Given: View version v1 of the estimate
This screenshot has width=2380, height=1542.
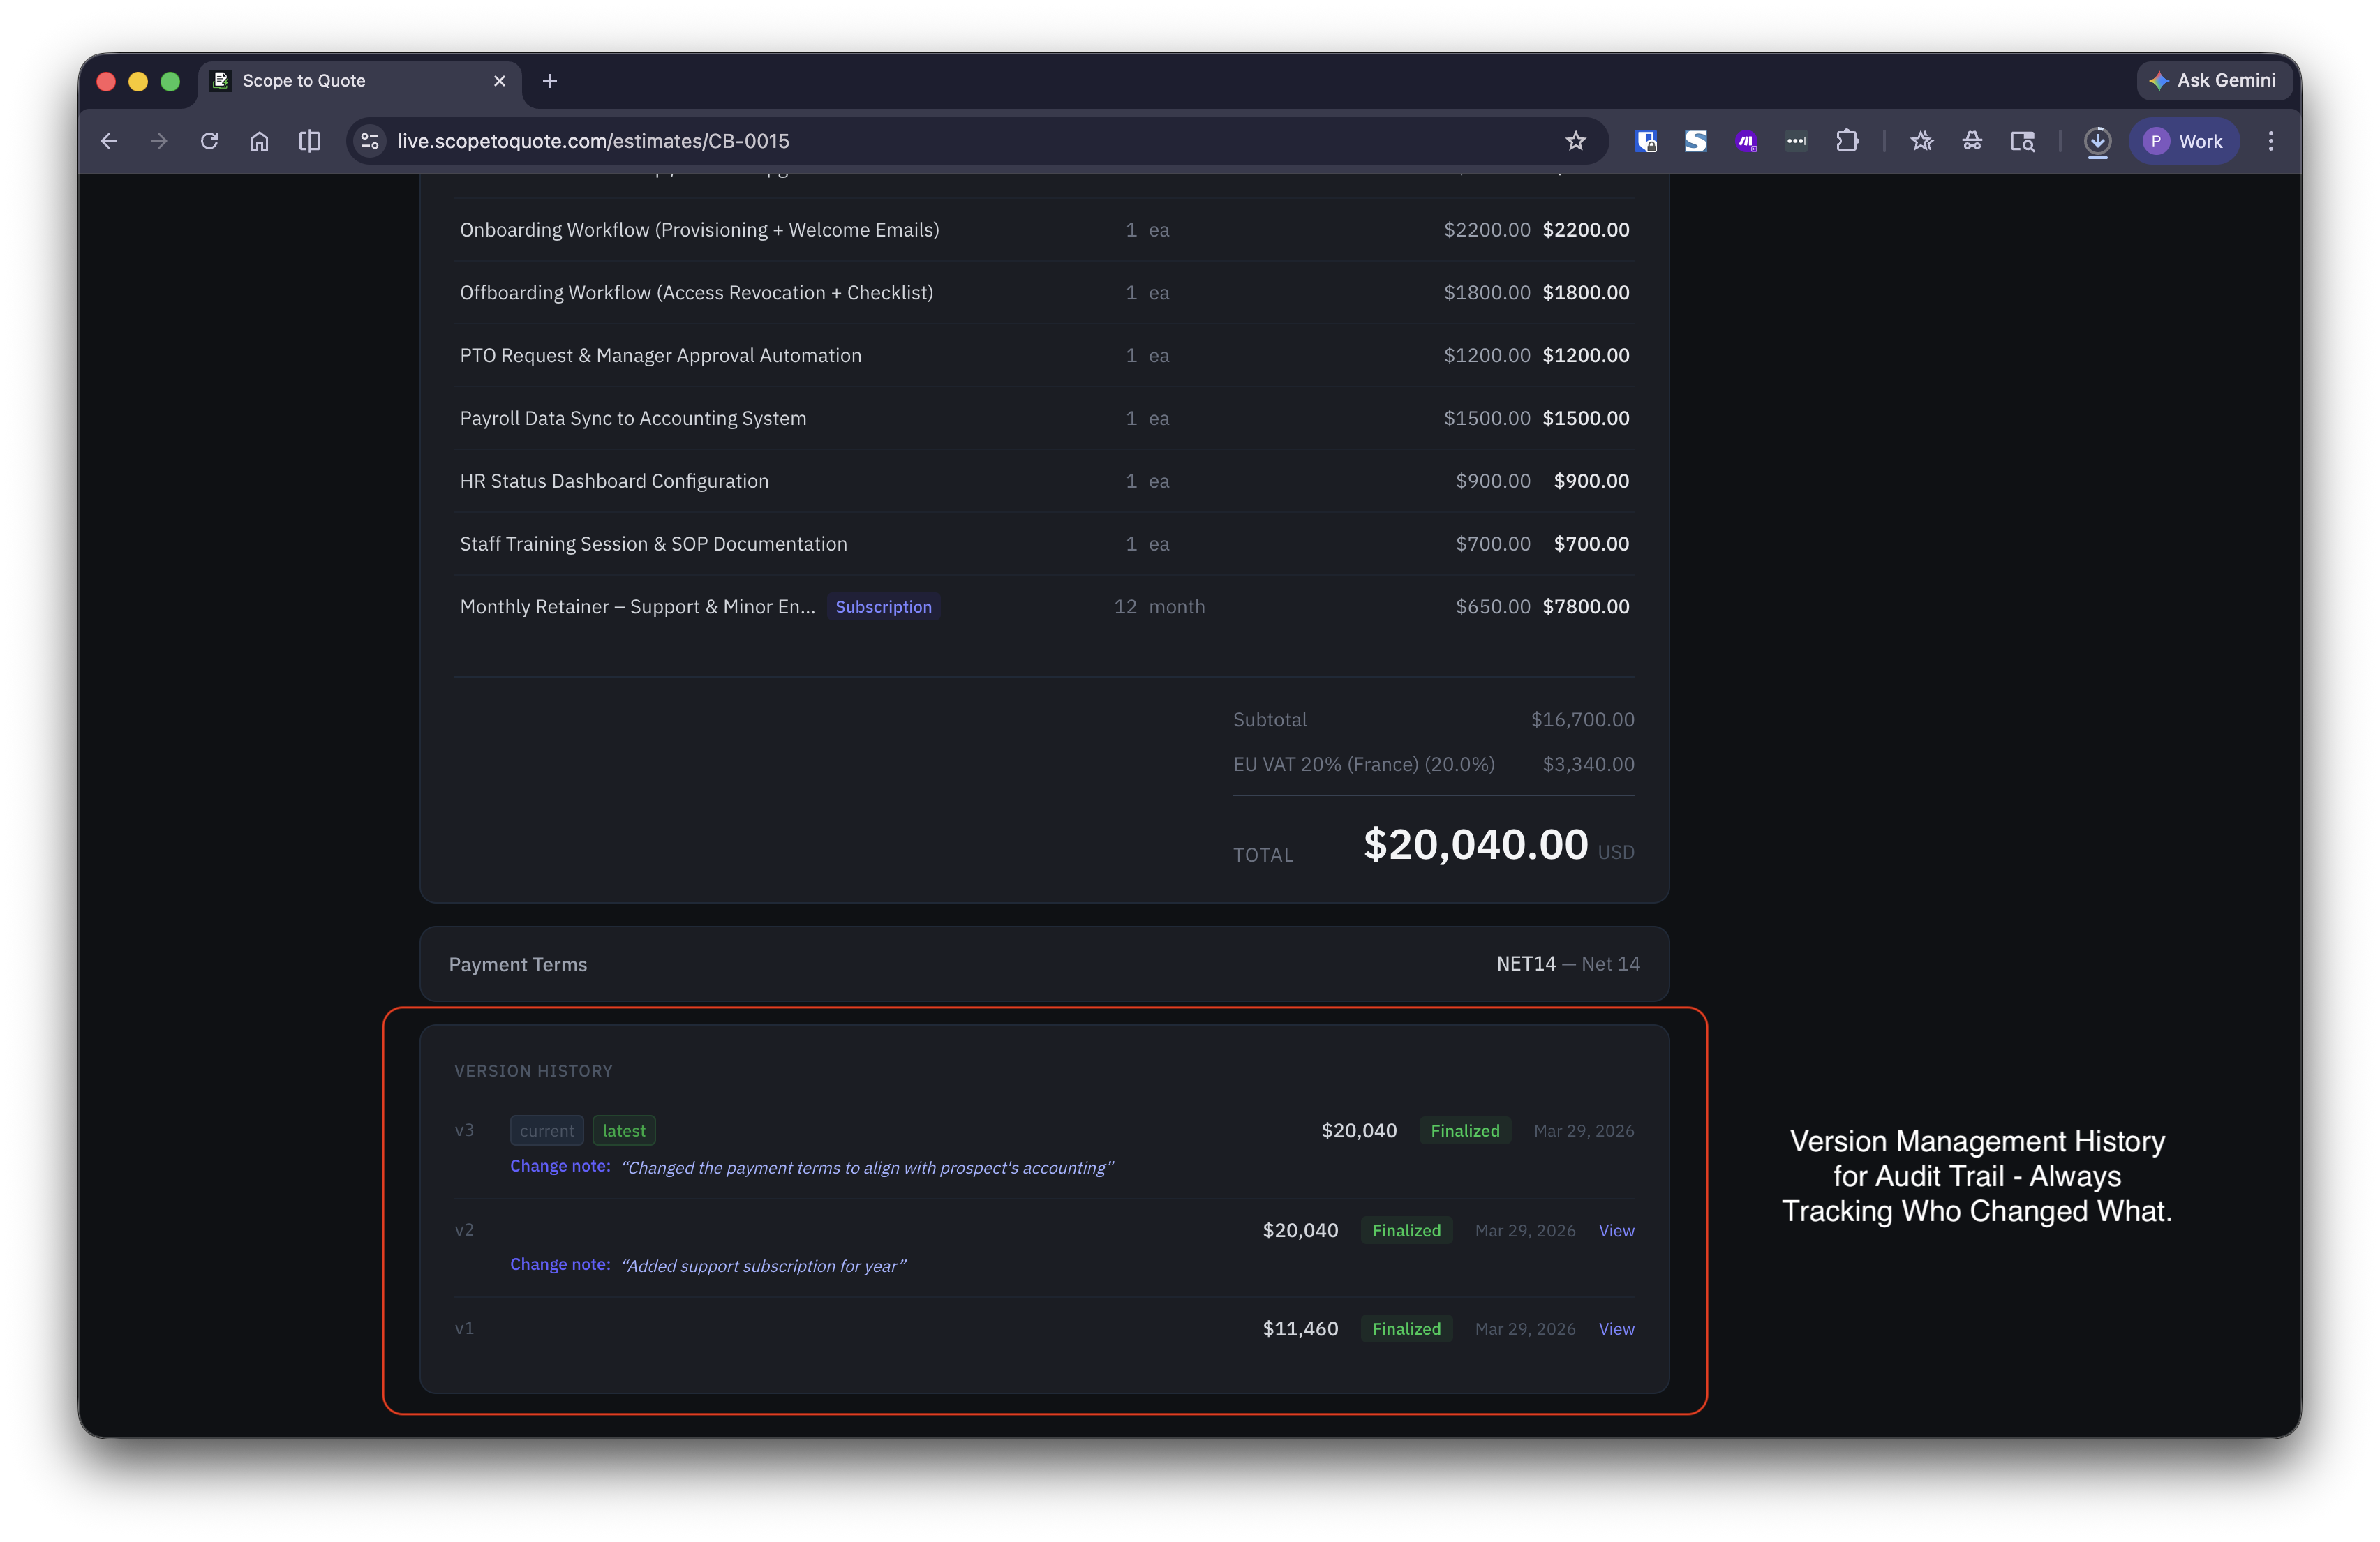Looking at the screenshot, I should coord(1616,1328).
